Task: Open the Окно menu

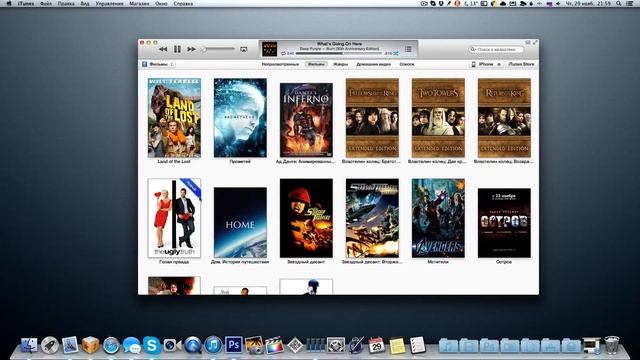Action: point(161,3)
